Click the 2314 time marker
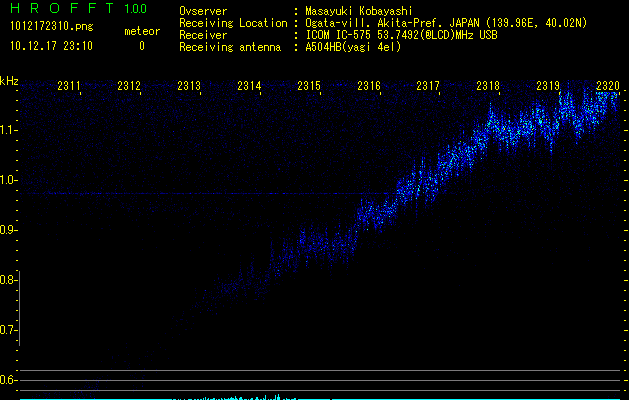The image size is (629, 400). pos(249,85)
